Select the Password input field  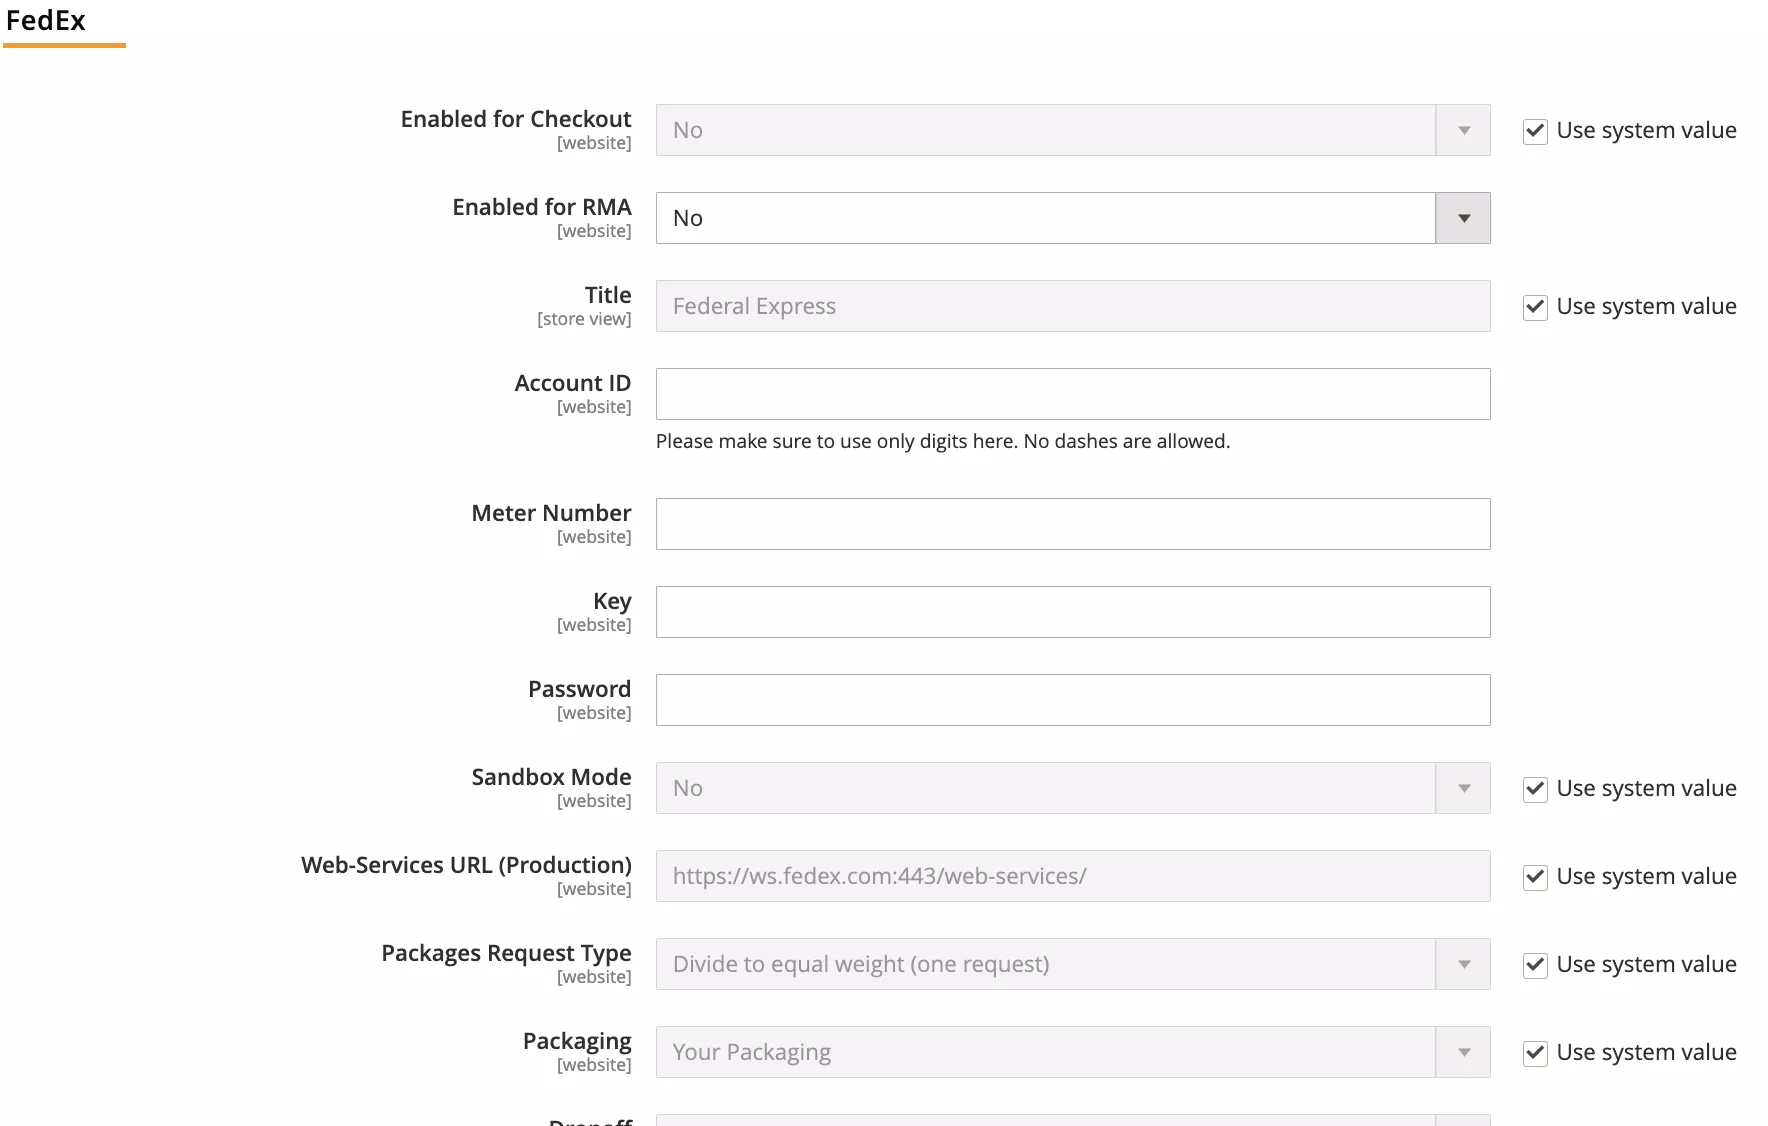click(1072, 700)
